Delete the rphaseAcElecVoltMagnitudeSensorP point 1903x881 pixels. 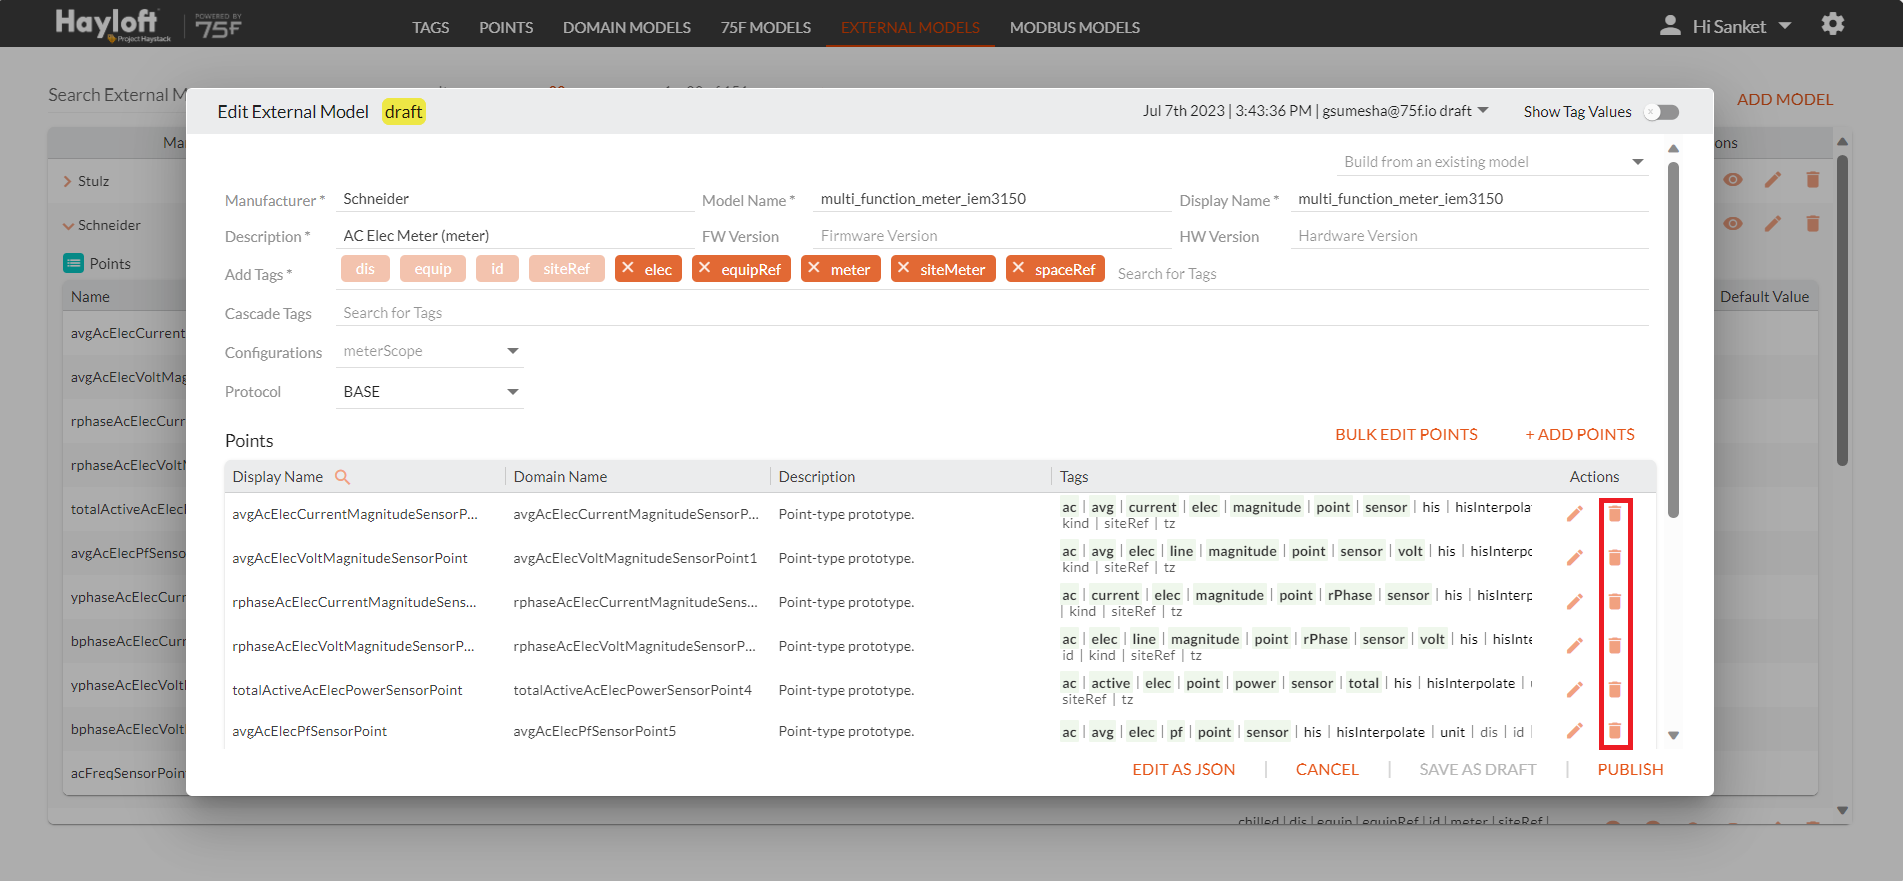pos(1614,646)
